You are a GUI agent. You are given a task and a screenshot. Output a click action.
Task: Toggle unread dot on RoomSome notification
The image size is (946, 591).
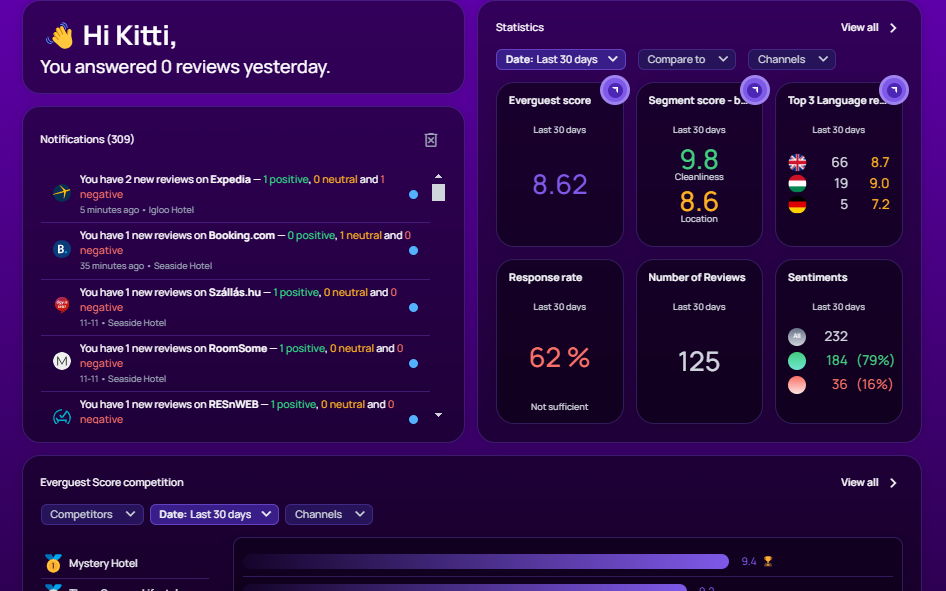click(x=413, y=363)
